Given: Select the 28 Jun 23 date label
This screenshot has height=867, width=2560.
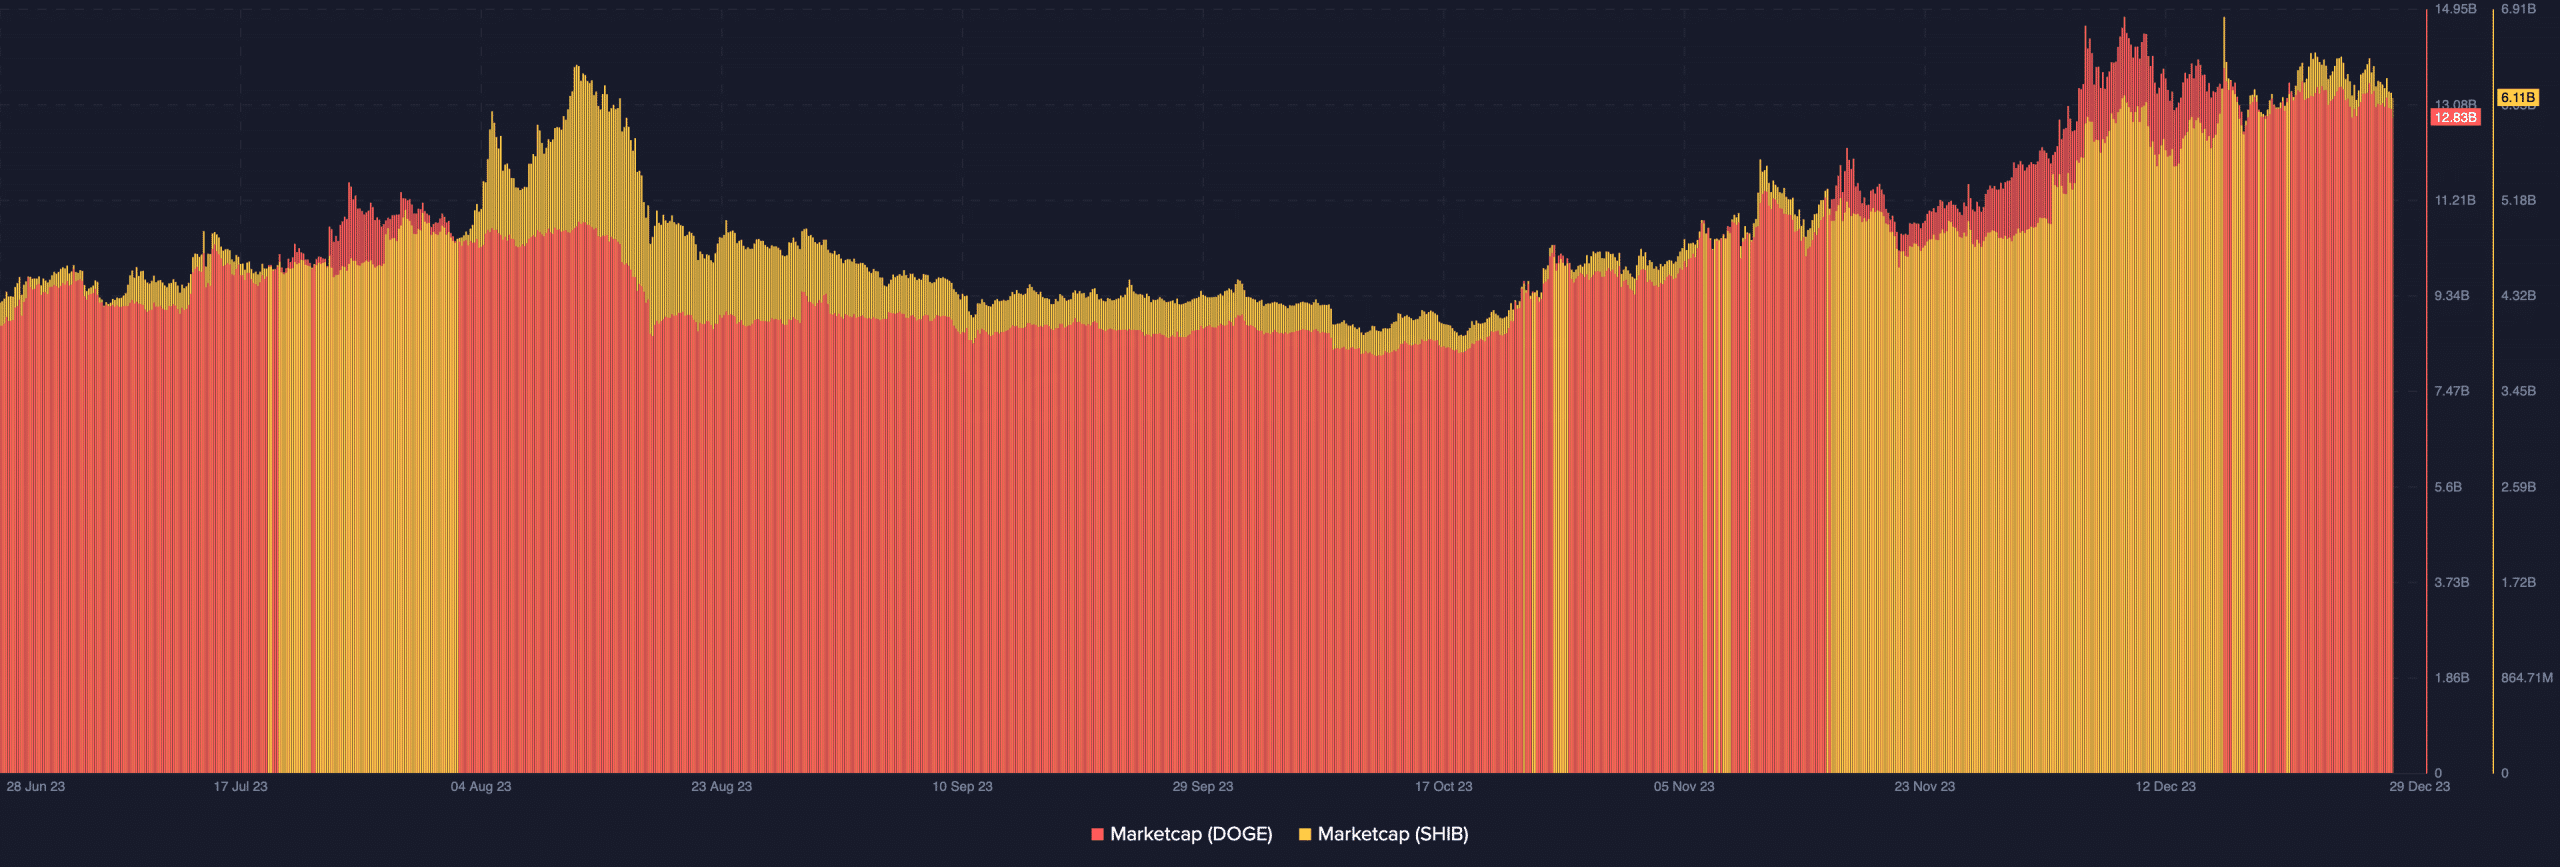Looking at the screenshot, I should 36,786.
